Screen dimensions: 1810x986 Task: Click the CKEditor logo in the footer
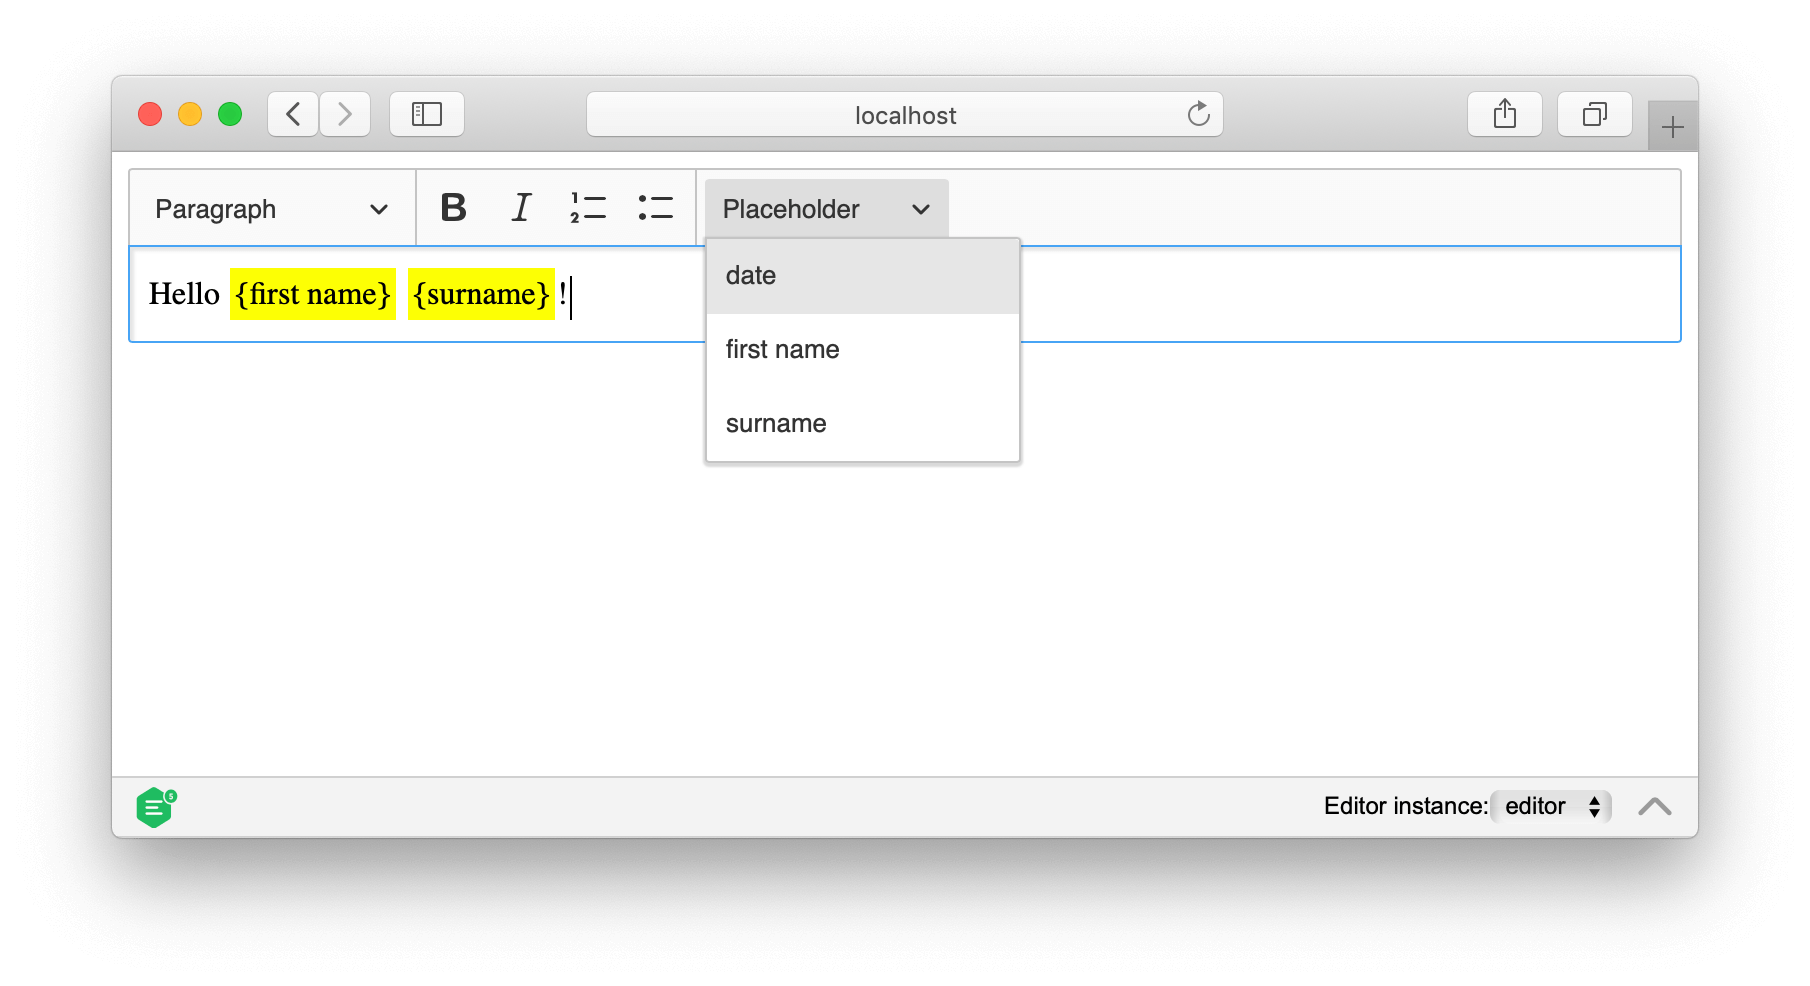(156, 806)
